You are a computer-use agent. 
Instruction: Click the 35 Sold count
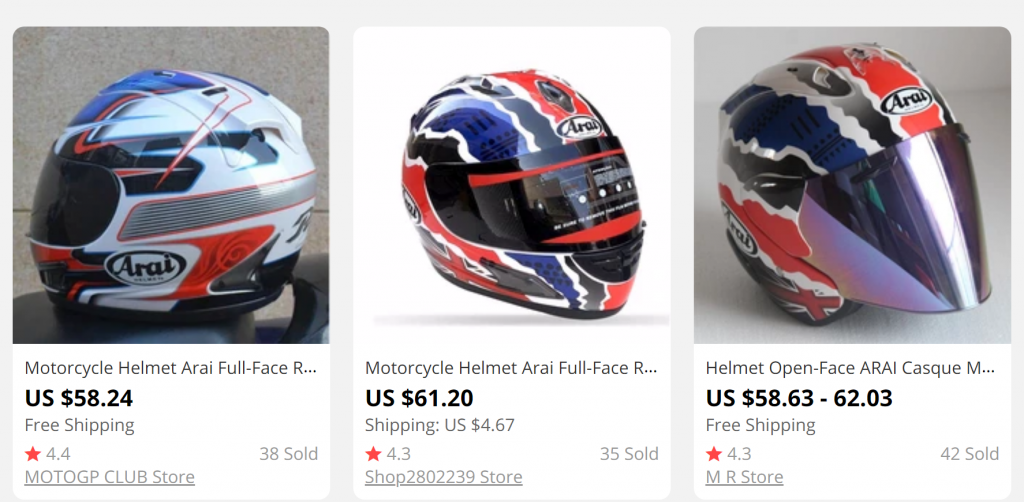[x=629, y=454]
